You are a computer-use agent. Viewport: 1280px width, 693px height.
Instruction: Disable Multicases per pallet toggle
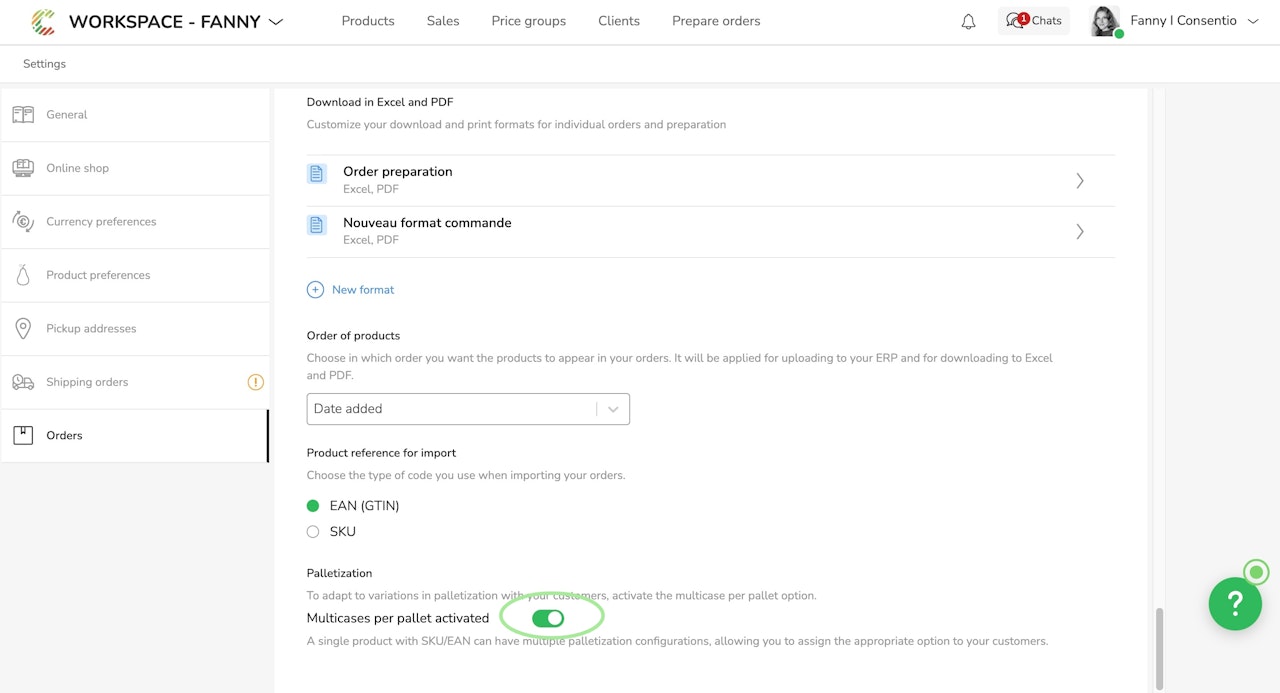coord(548,618)
